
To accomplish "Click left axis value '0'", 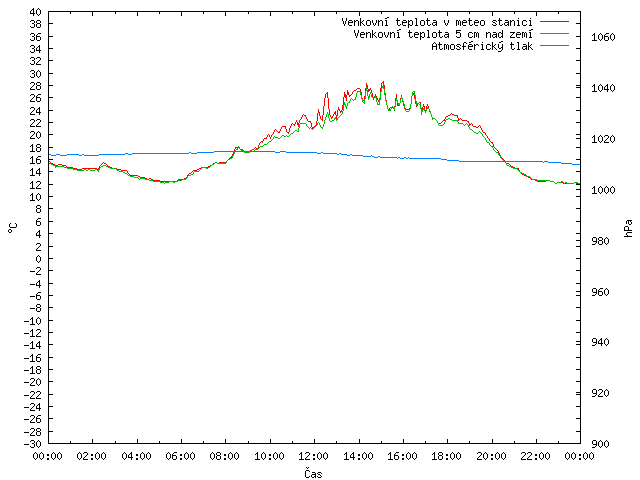I will click(x=38, y=259).
